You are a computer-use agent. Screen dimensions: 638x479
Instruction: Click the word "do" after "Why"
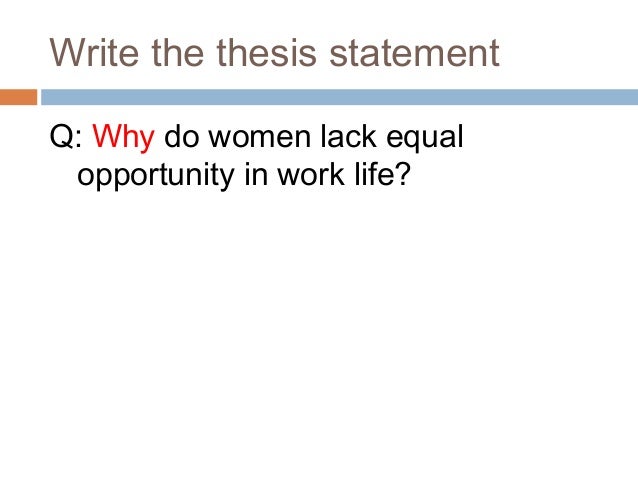pos(181,136)
